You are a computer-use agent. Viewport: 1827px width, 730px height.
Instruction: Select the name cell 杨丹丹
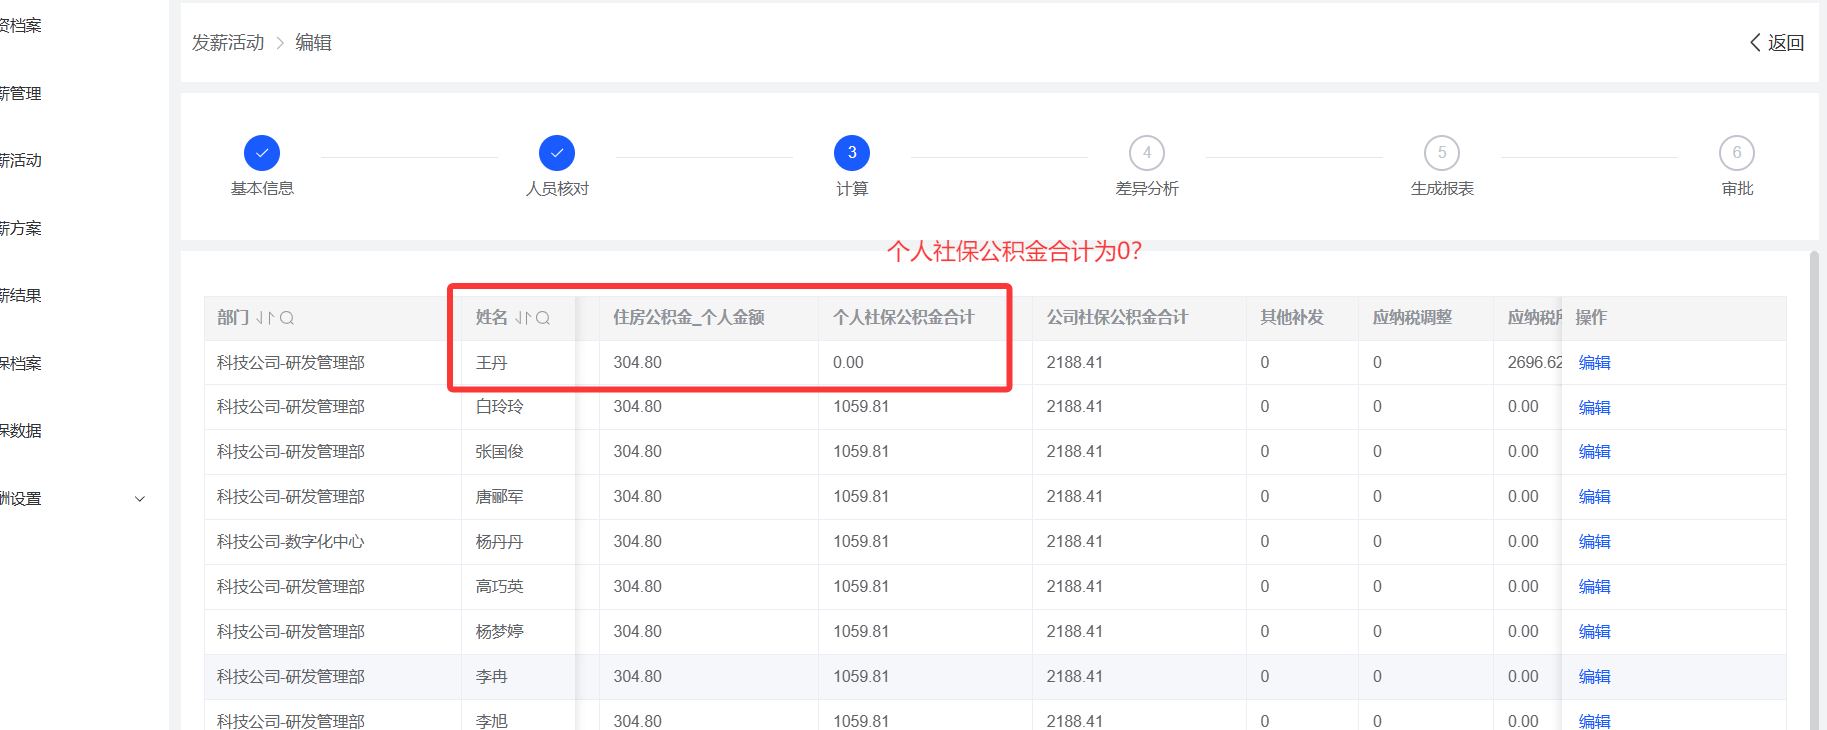point(499,542)
